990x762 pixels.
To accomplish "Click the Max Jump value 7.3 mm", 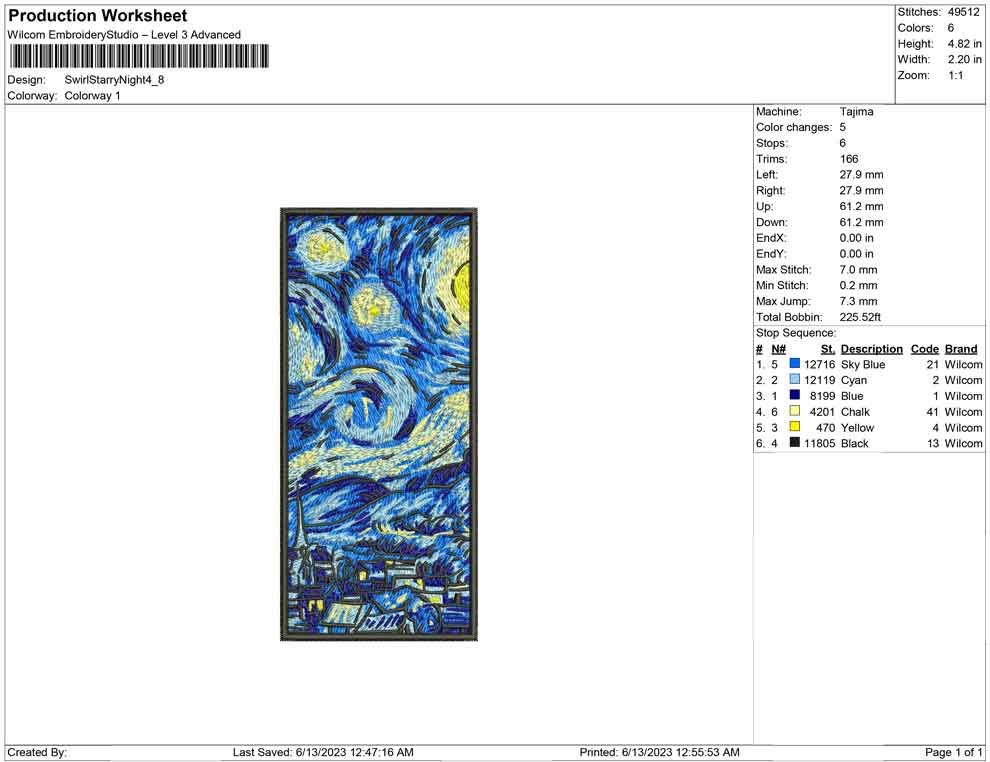I will point(858,301).
